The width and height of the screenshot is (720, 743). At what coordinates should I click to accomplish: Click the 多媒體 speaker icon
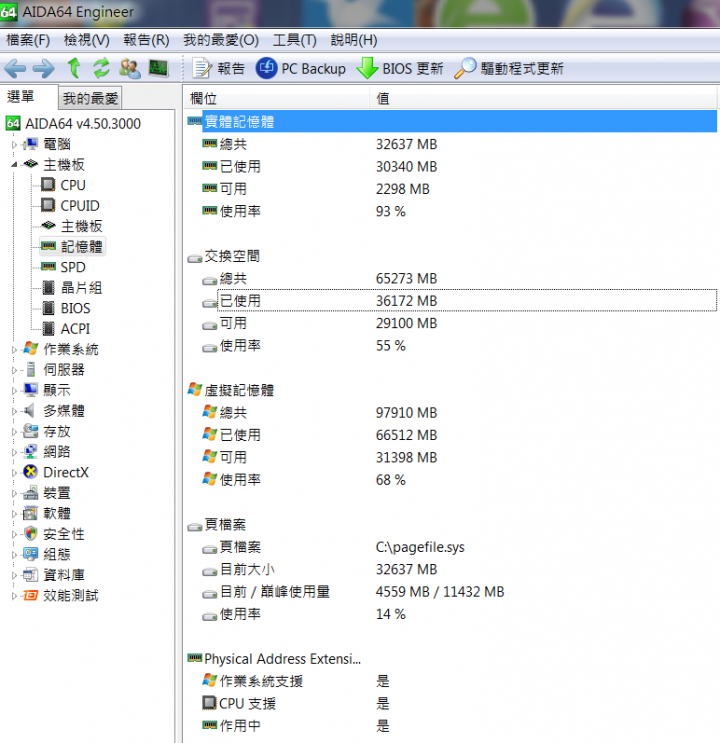pyautogui.click(x=29, y=410)
